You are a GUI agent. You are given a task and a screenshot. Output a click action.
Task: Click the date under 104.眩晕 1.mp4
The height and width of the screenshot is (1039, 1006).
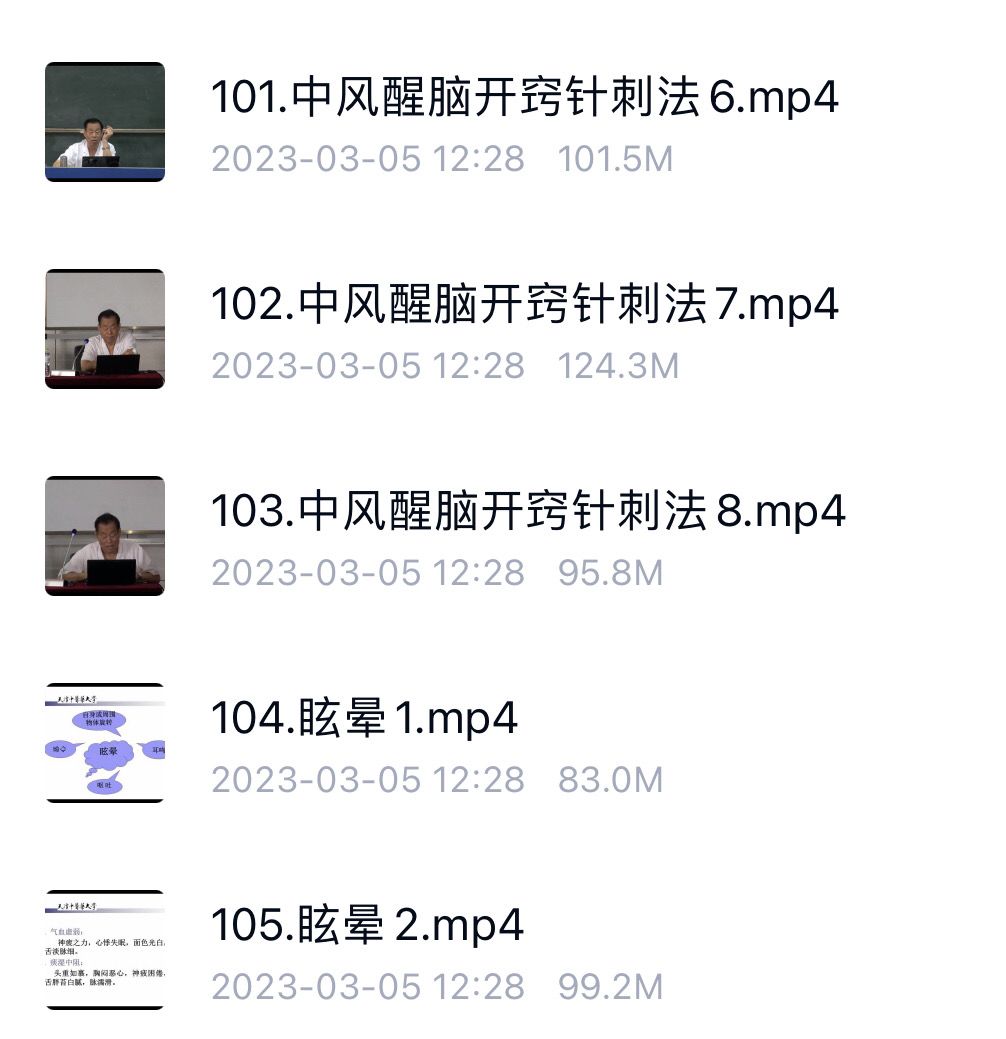tap(368, 780)
